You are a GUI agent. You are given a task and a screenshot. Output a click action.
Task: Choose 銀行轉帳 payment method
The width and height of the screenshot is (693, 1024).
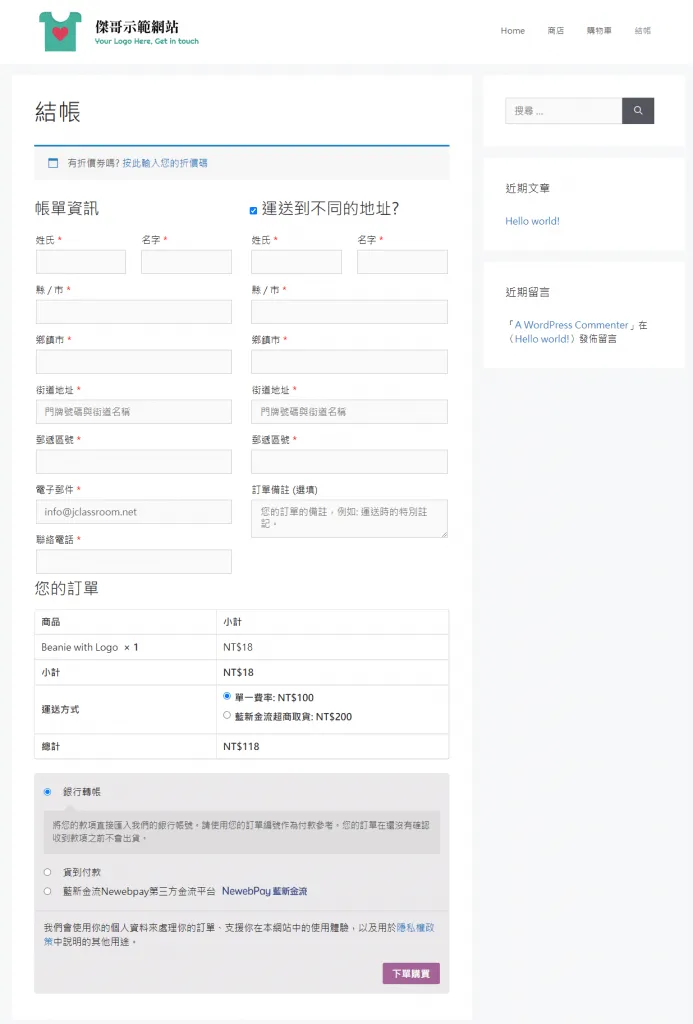coord(47,792)
